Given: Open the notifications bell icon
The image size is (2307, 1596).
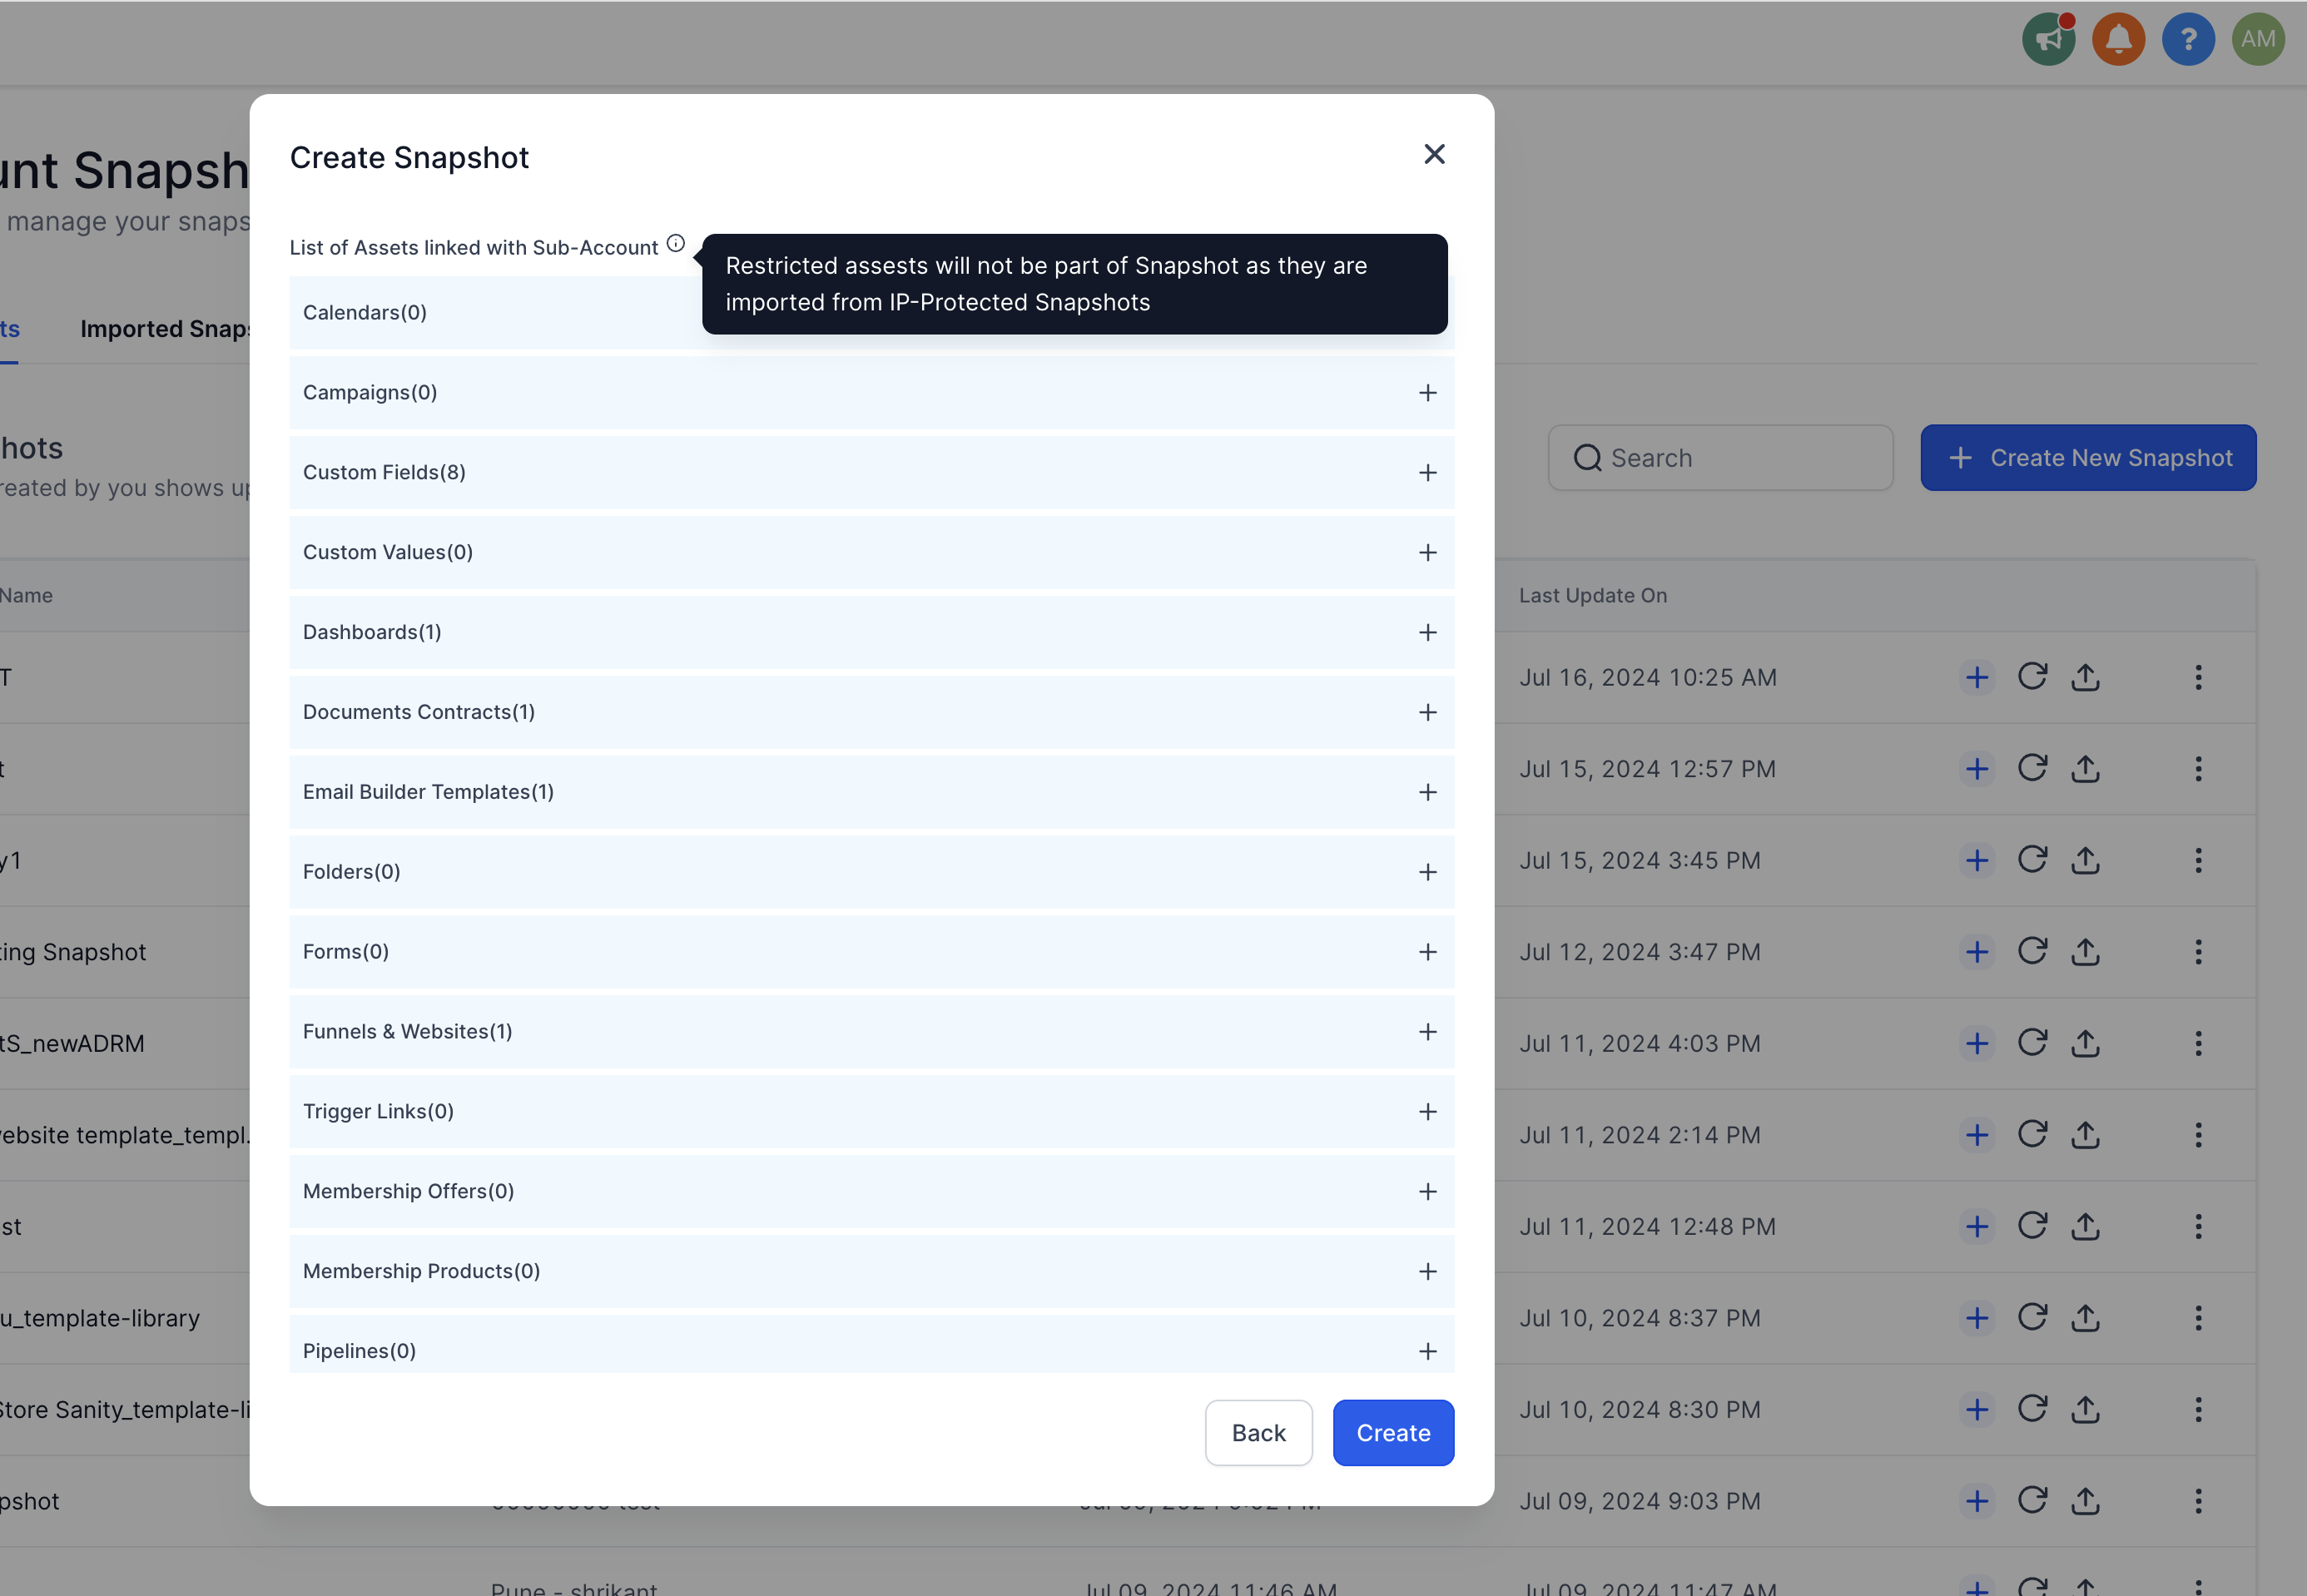Looking at the screenshot, I should [2118, 39].
